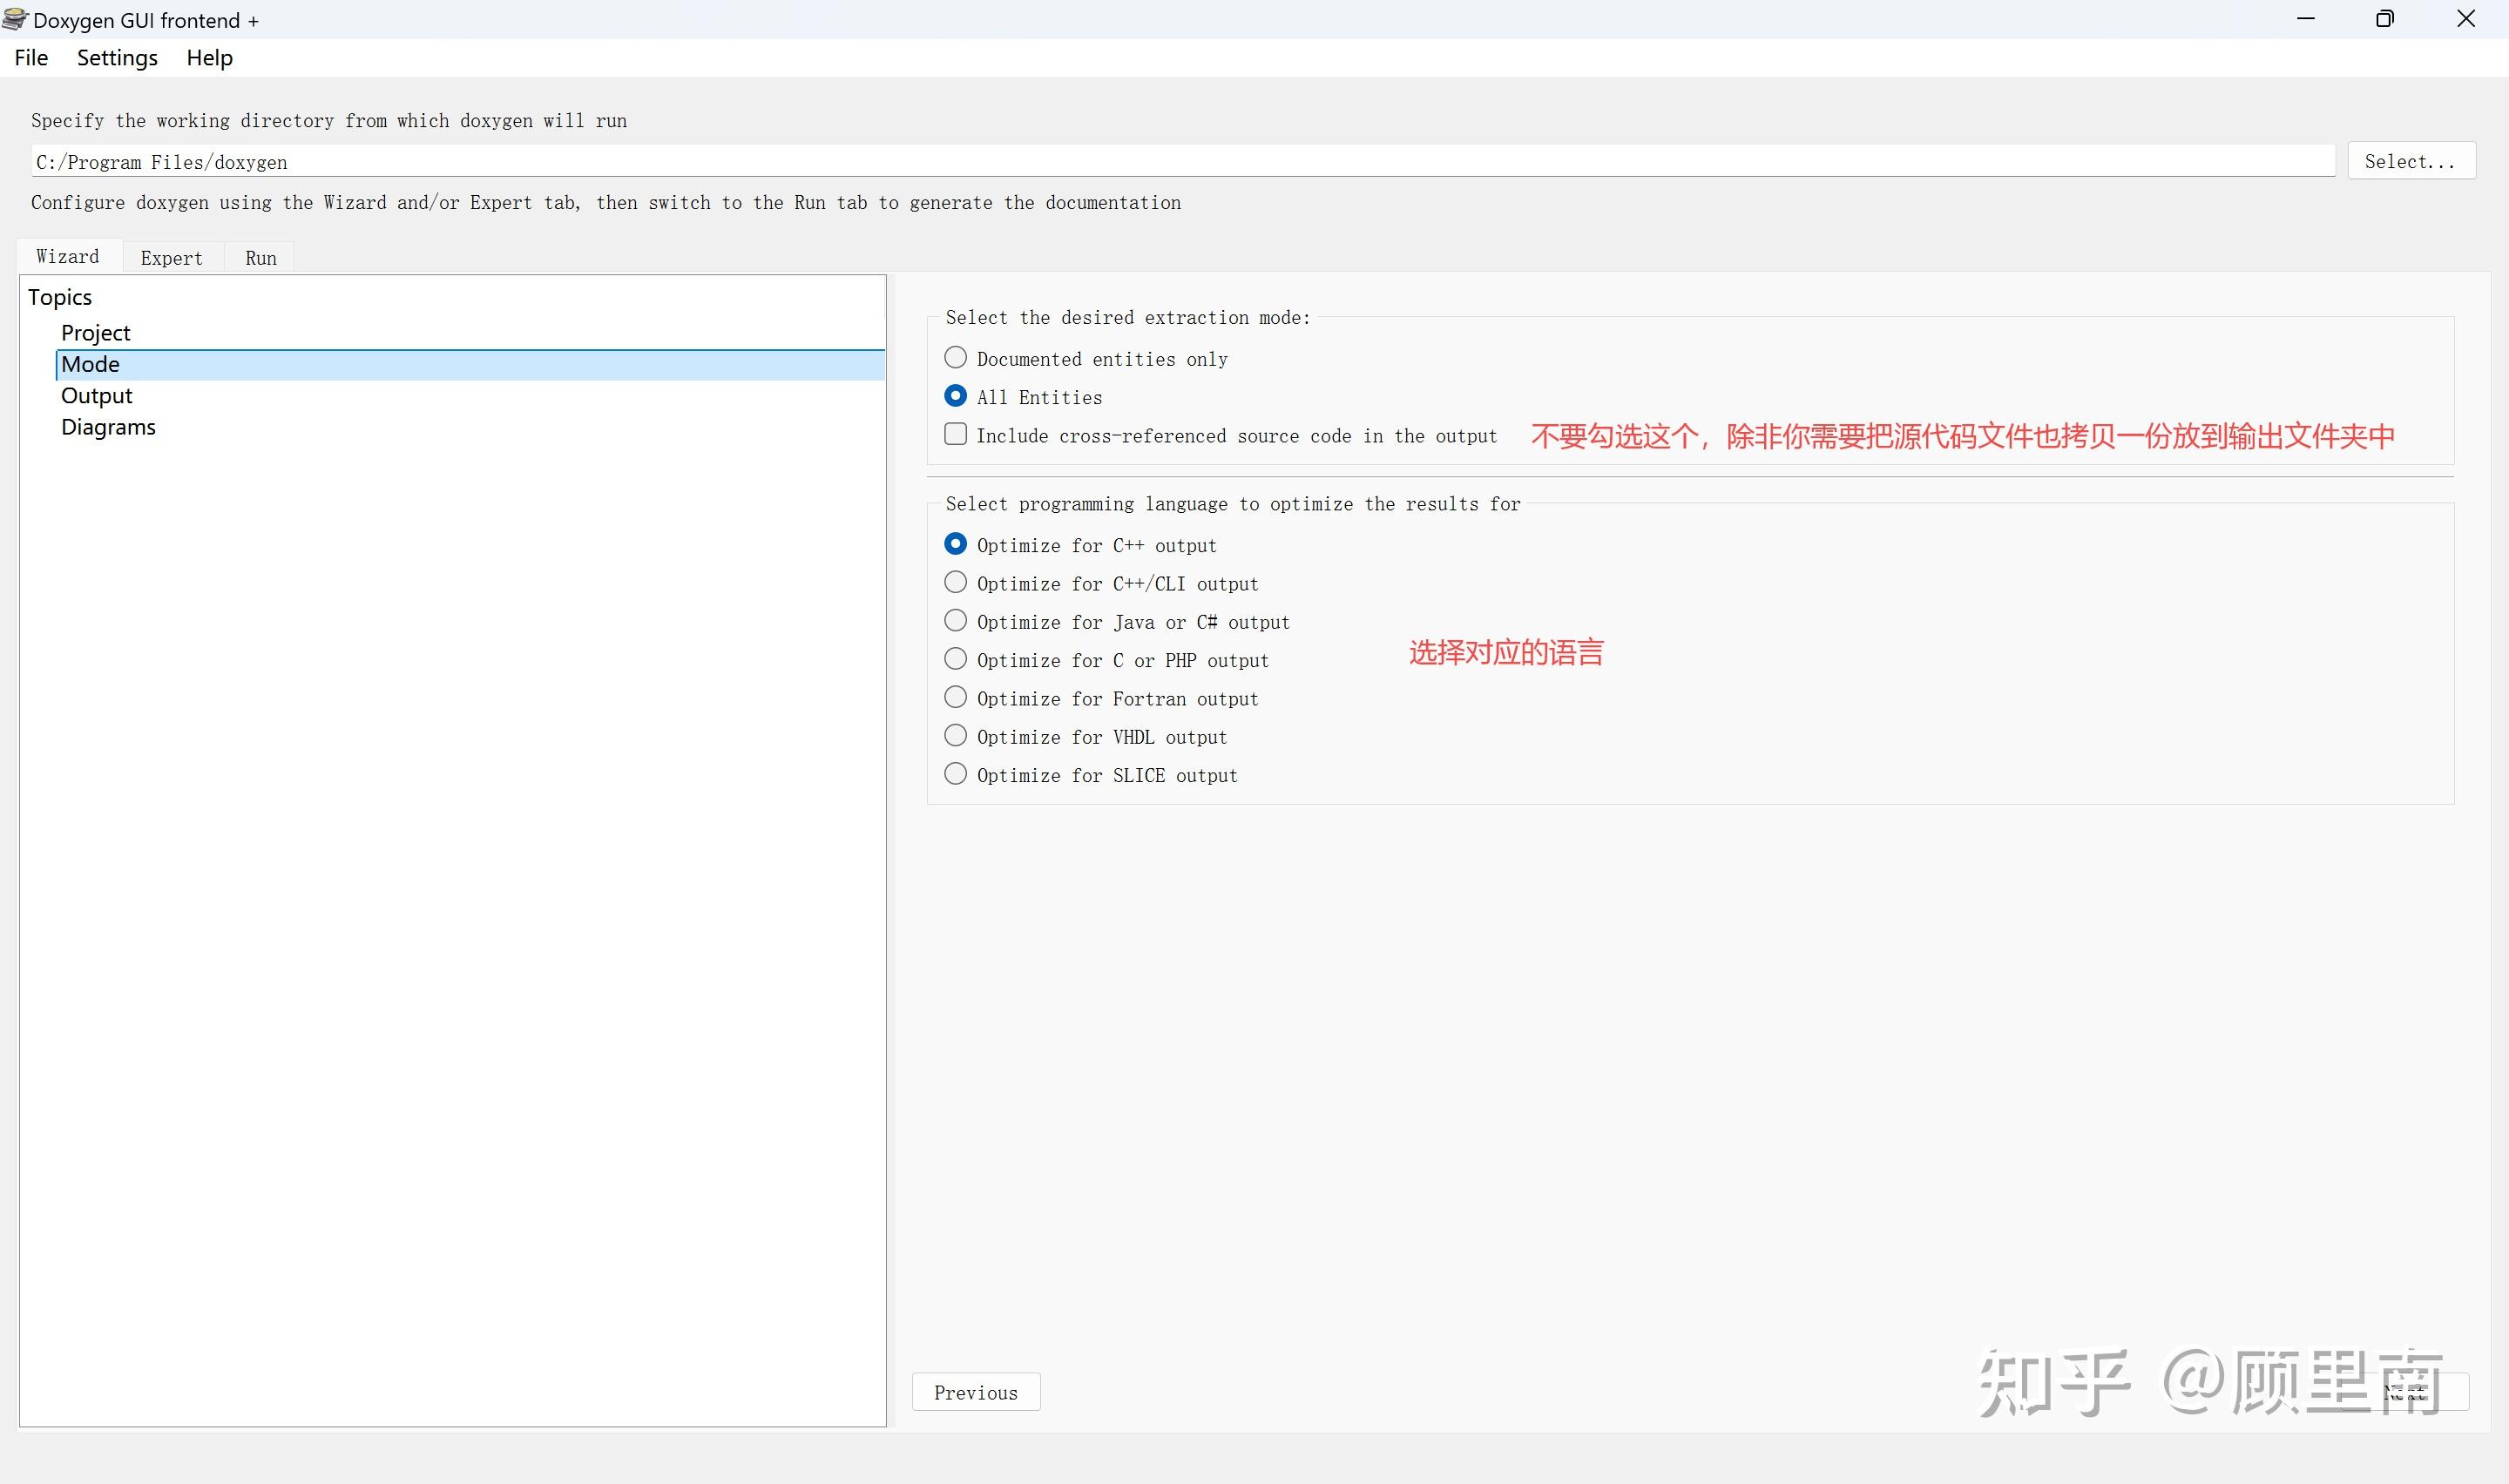
Task: Open the Settings menu
Action: [x=117, y=58]
